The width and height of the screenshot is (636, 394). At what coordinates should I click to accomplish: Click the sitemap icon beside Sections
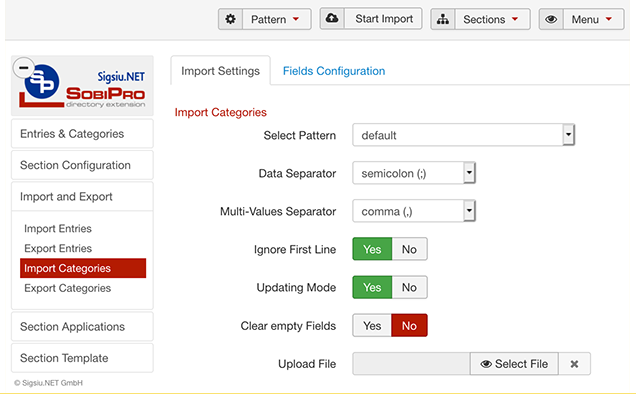(443, 19)
